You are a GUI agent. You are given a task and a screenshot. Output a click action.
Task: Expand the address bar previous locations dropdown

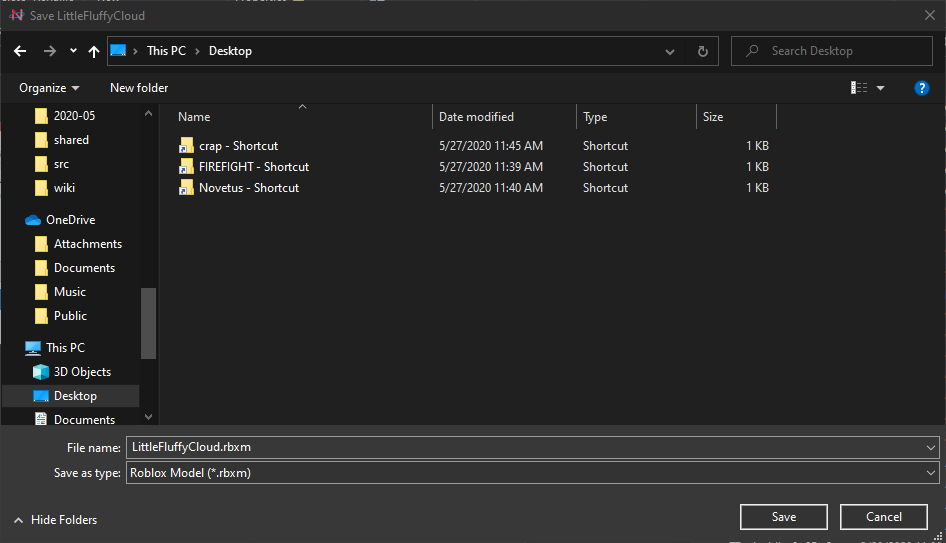click(670, 51)
